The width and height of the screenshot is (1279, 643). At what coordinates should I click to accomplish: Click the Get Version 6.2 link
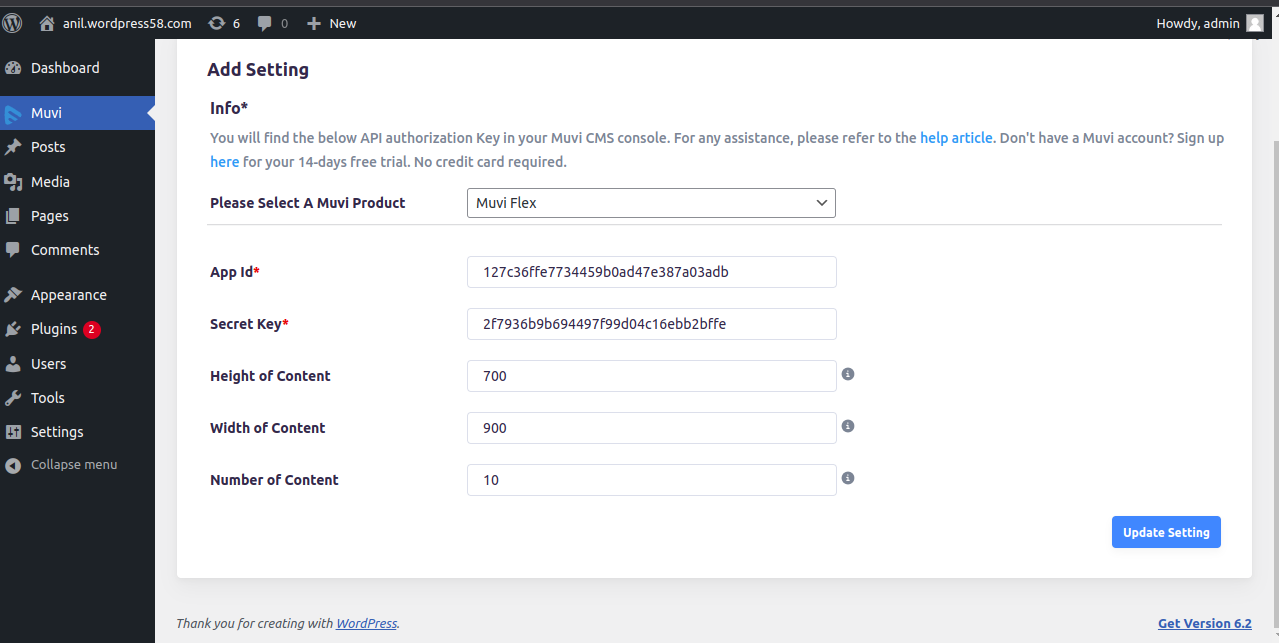click(x=1204, y=623)
